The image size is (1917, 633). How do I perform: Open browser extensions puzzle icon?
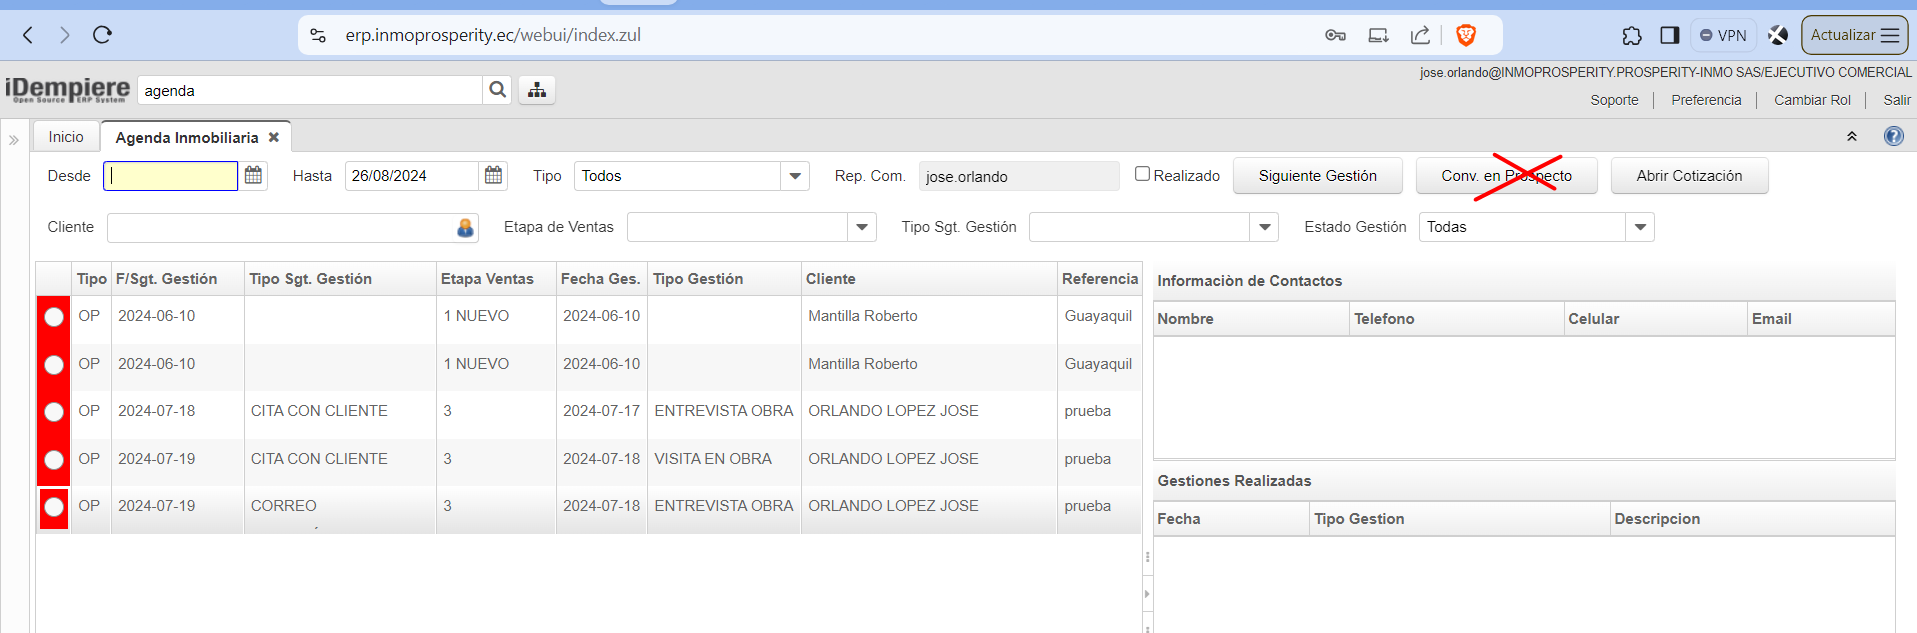pyautogui.click(x=1631, y=36)
